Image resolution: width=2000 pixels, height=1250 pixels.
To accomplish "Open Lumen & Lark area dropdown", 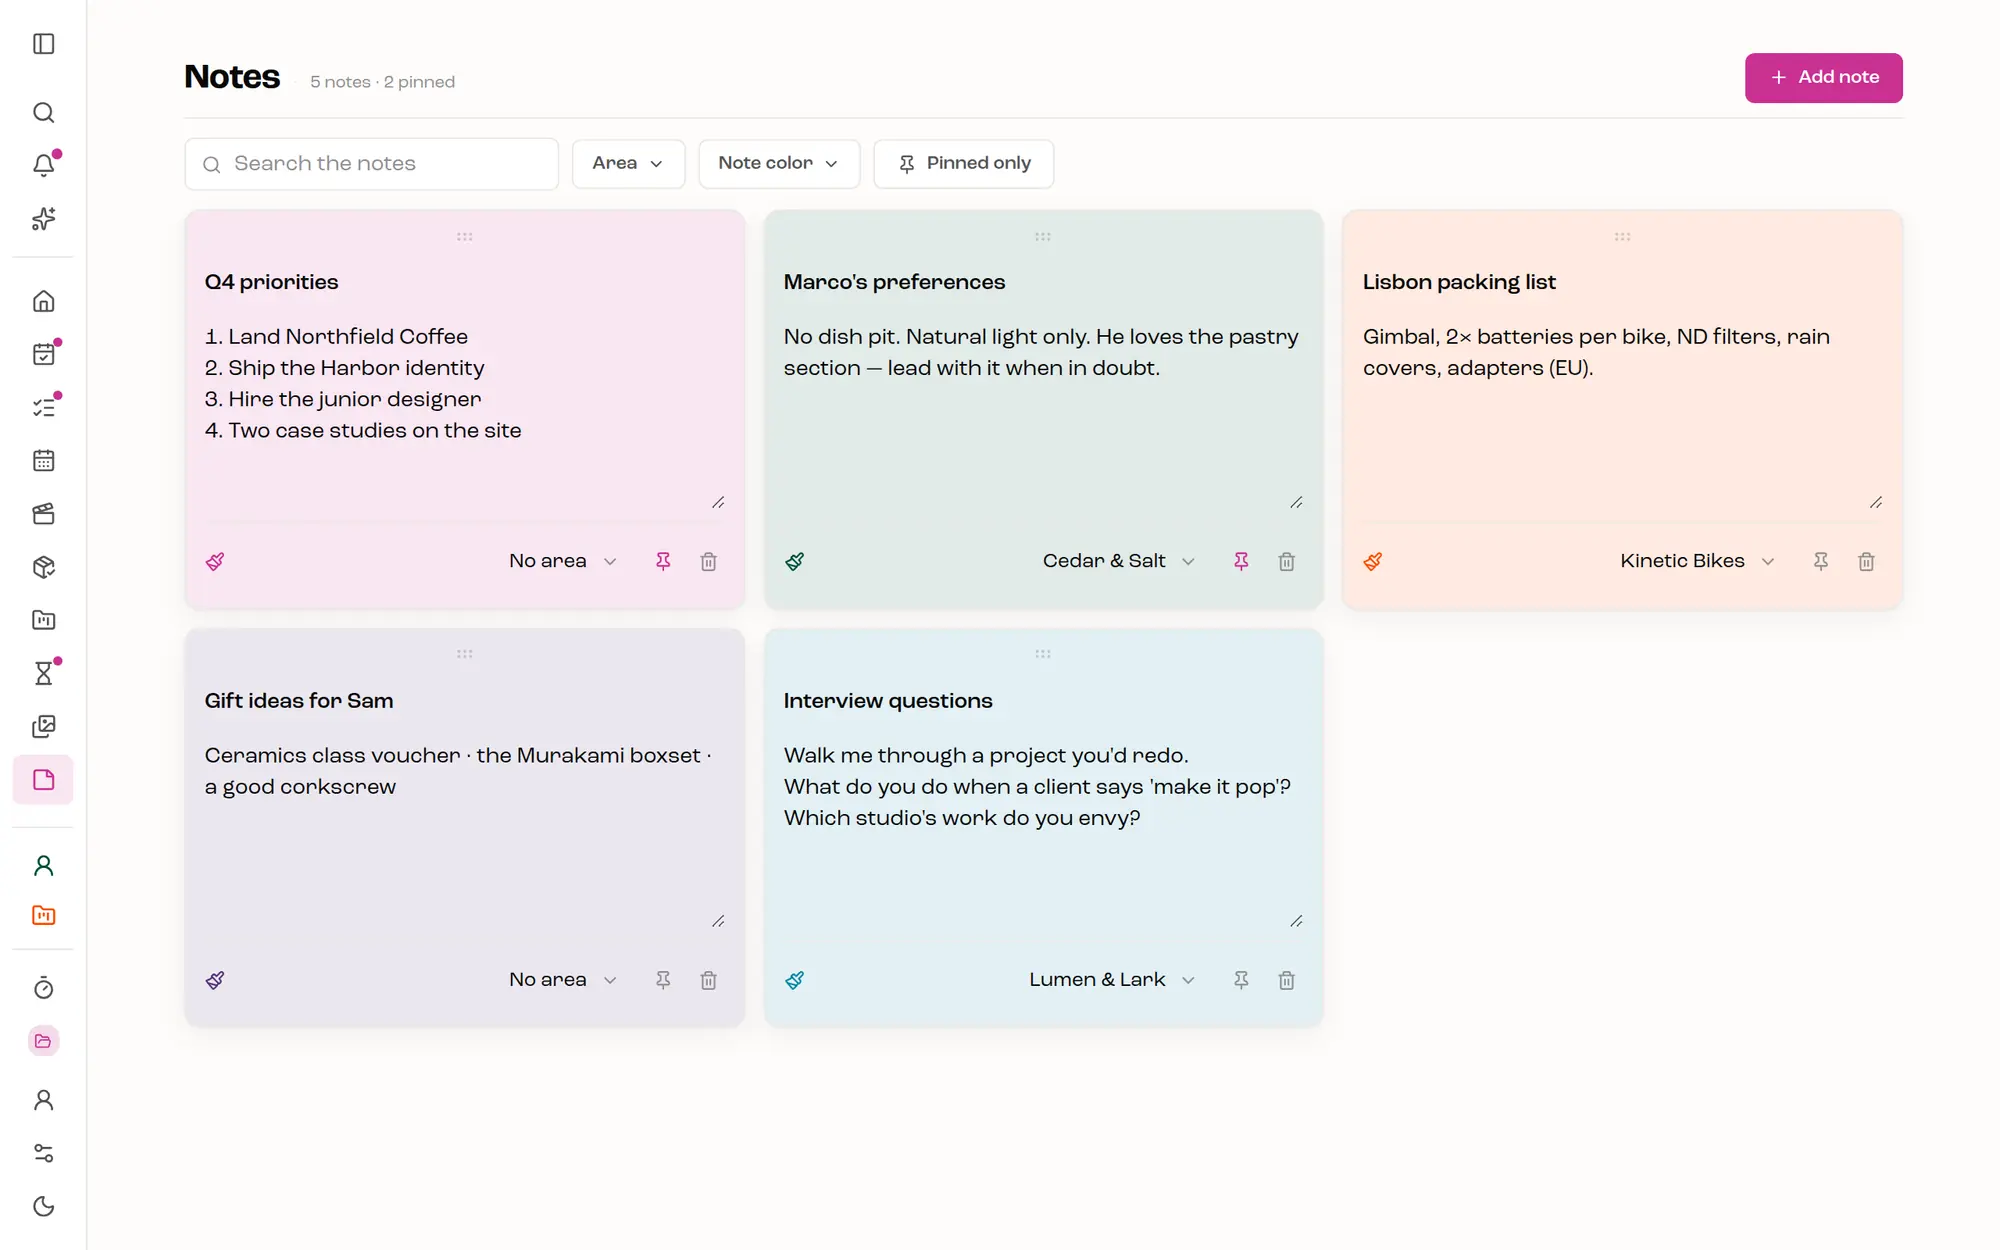I will pos(1112,980).
